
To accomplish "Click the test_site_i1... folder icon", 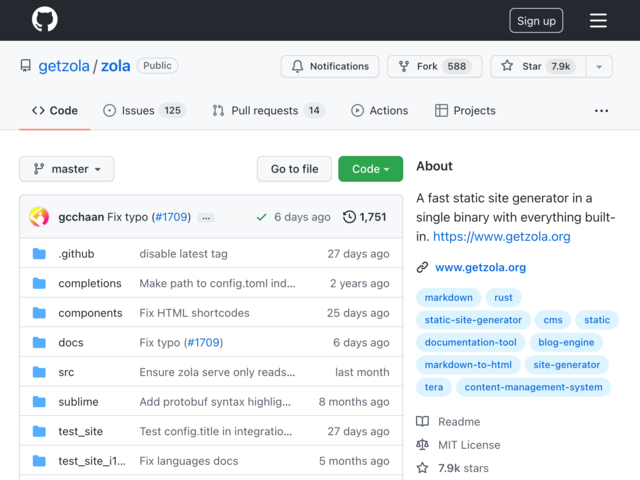I will [39, 460].
